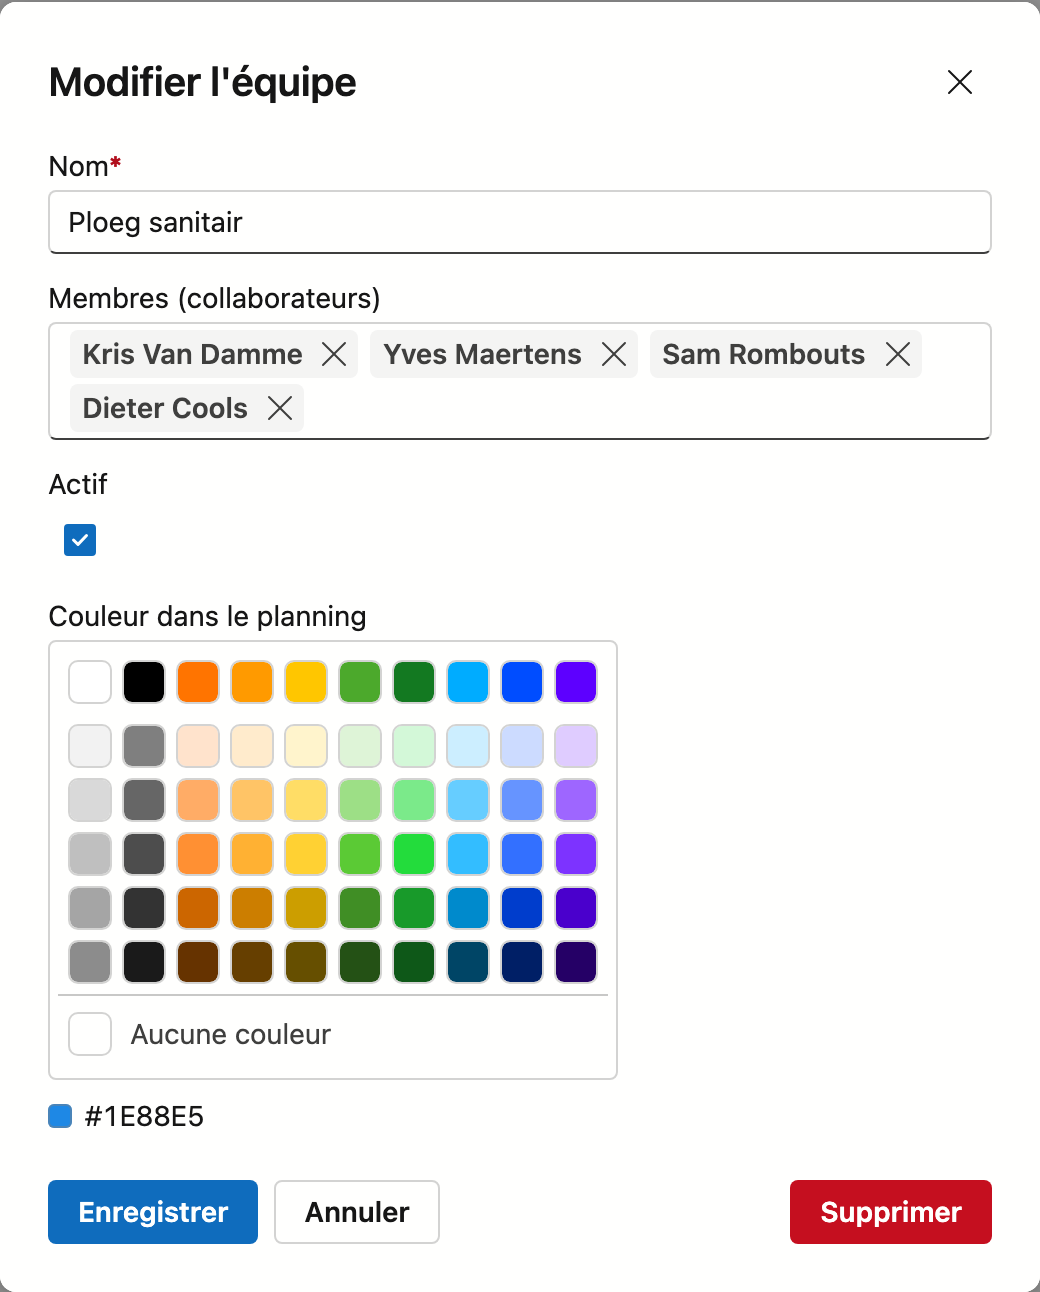Click the Sam Rombouts member name
The width and height of the screenshot is (1040, 1292).
(764, 354)
